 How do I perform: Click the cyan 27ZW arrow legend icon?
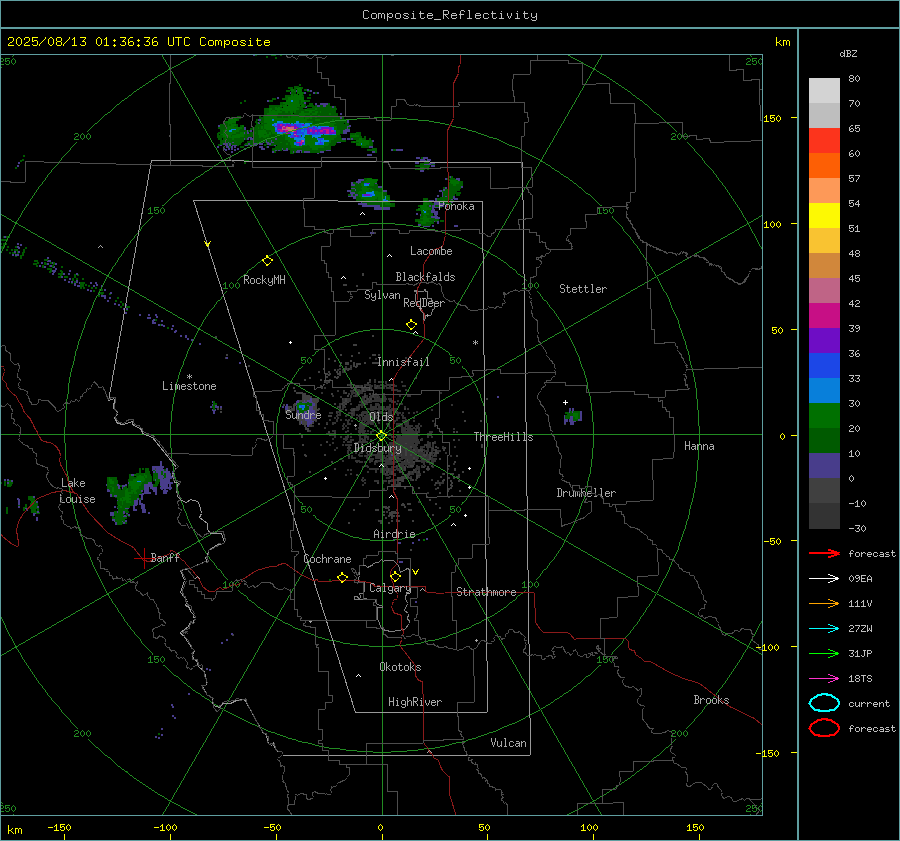[x=824, y=629]
